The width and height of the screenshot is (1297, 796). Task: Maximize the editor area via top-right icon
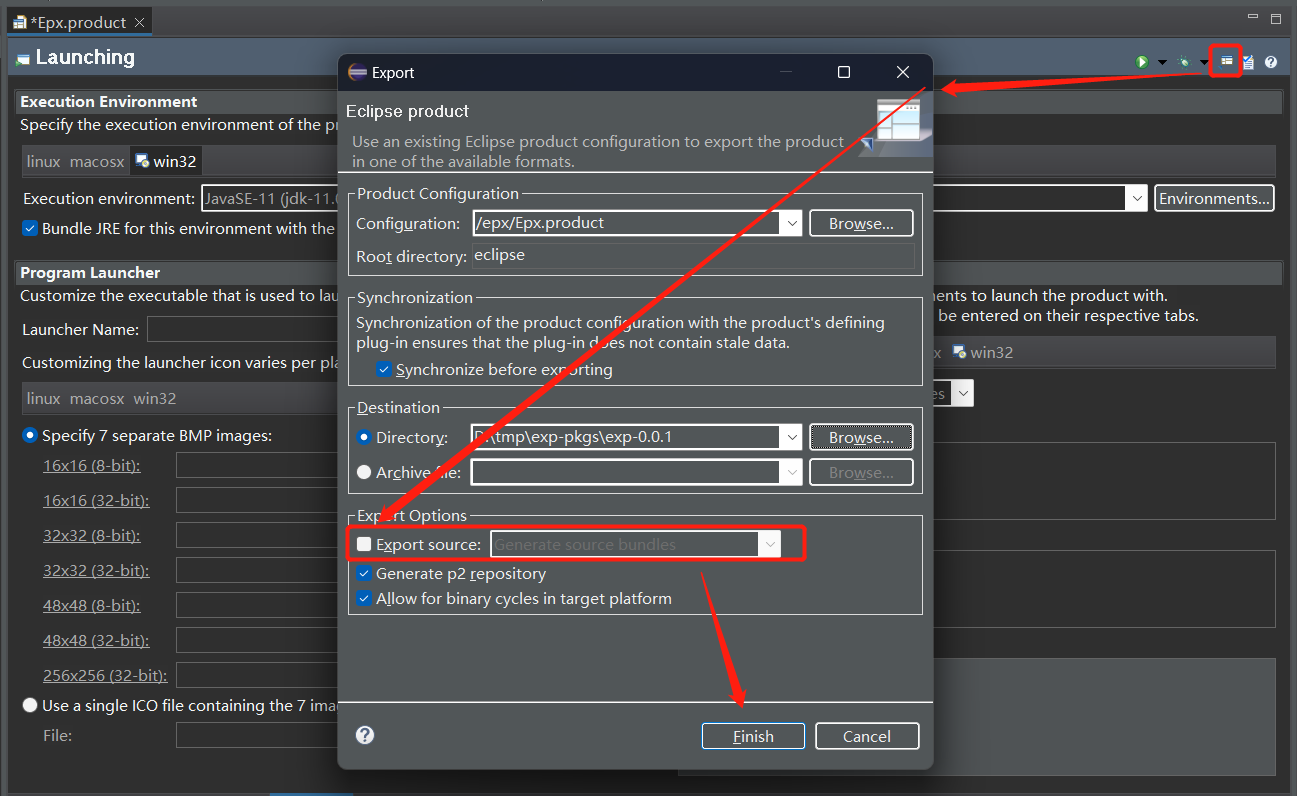coord(1276,18)
